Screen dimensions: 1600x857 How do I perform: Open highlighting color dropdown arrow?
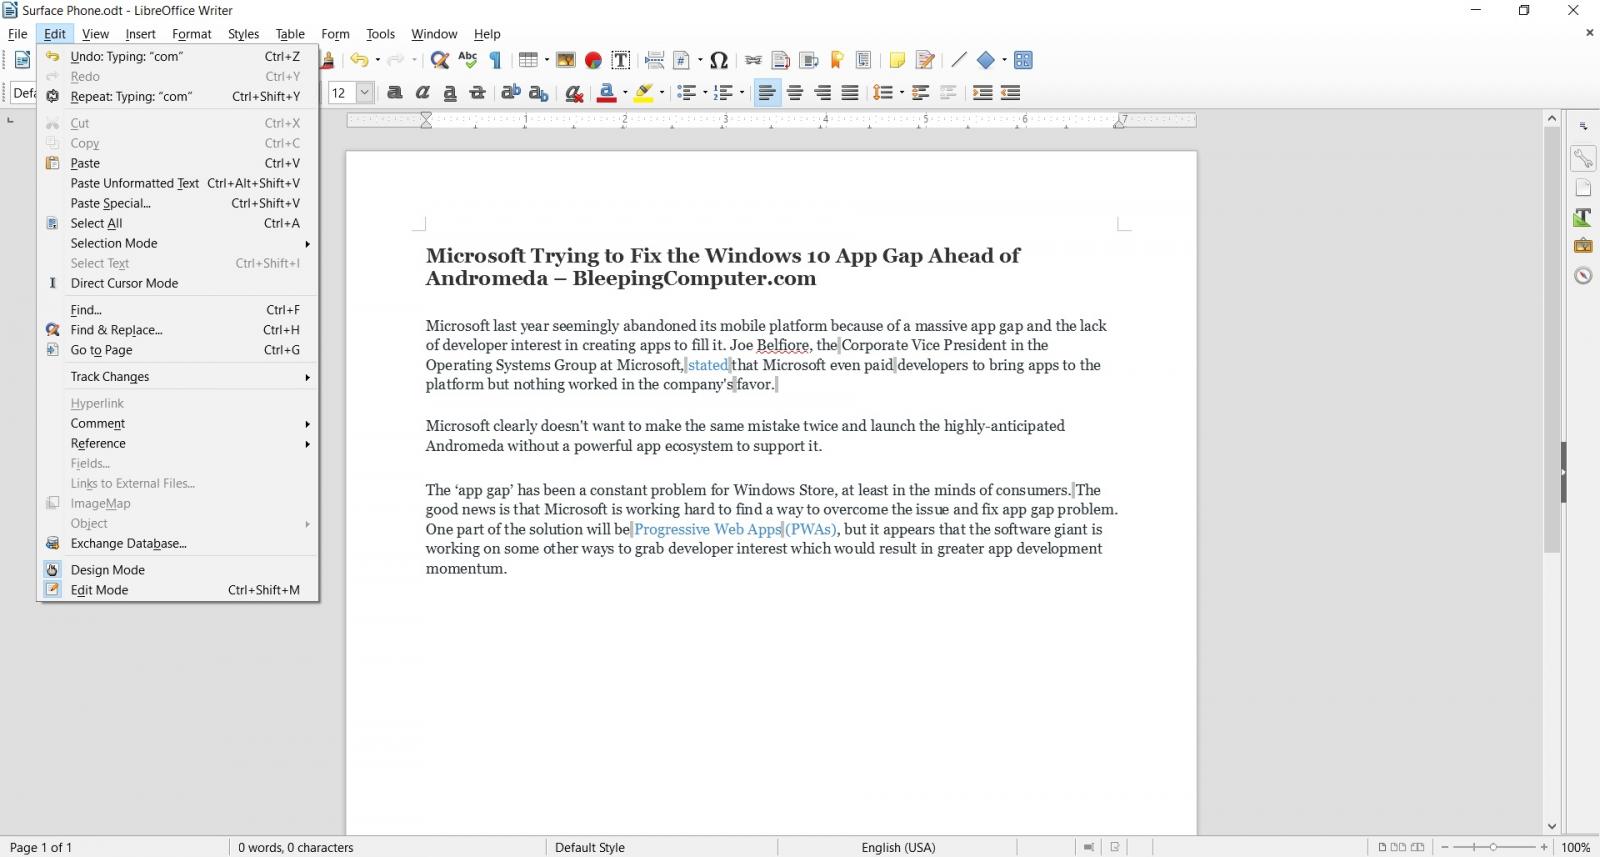662,93
